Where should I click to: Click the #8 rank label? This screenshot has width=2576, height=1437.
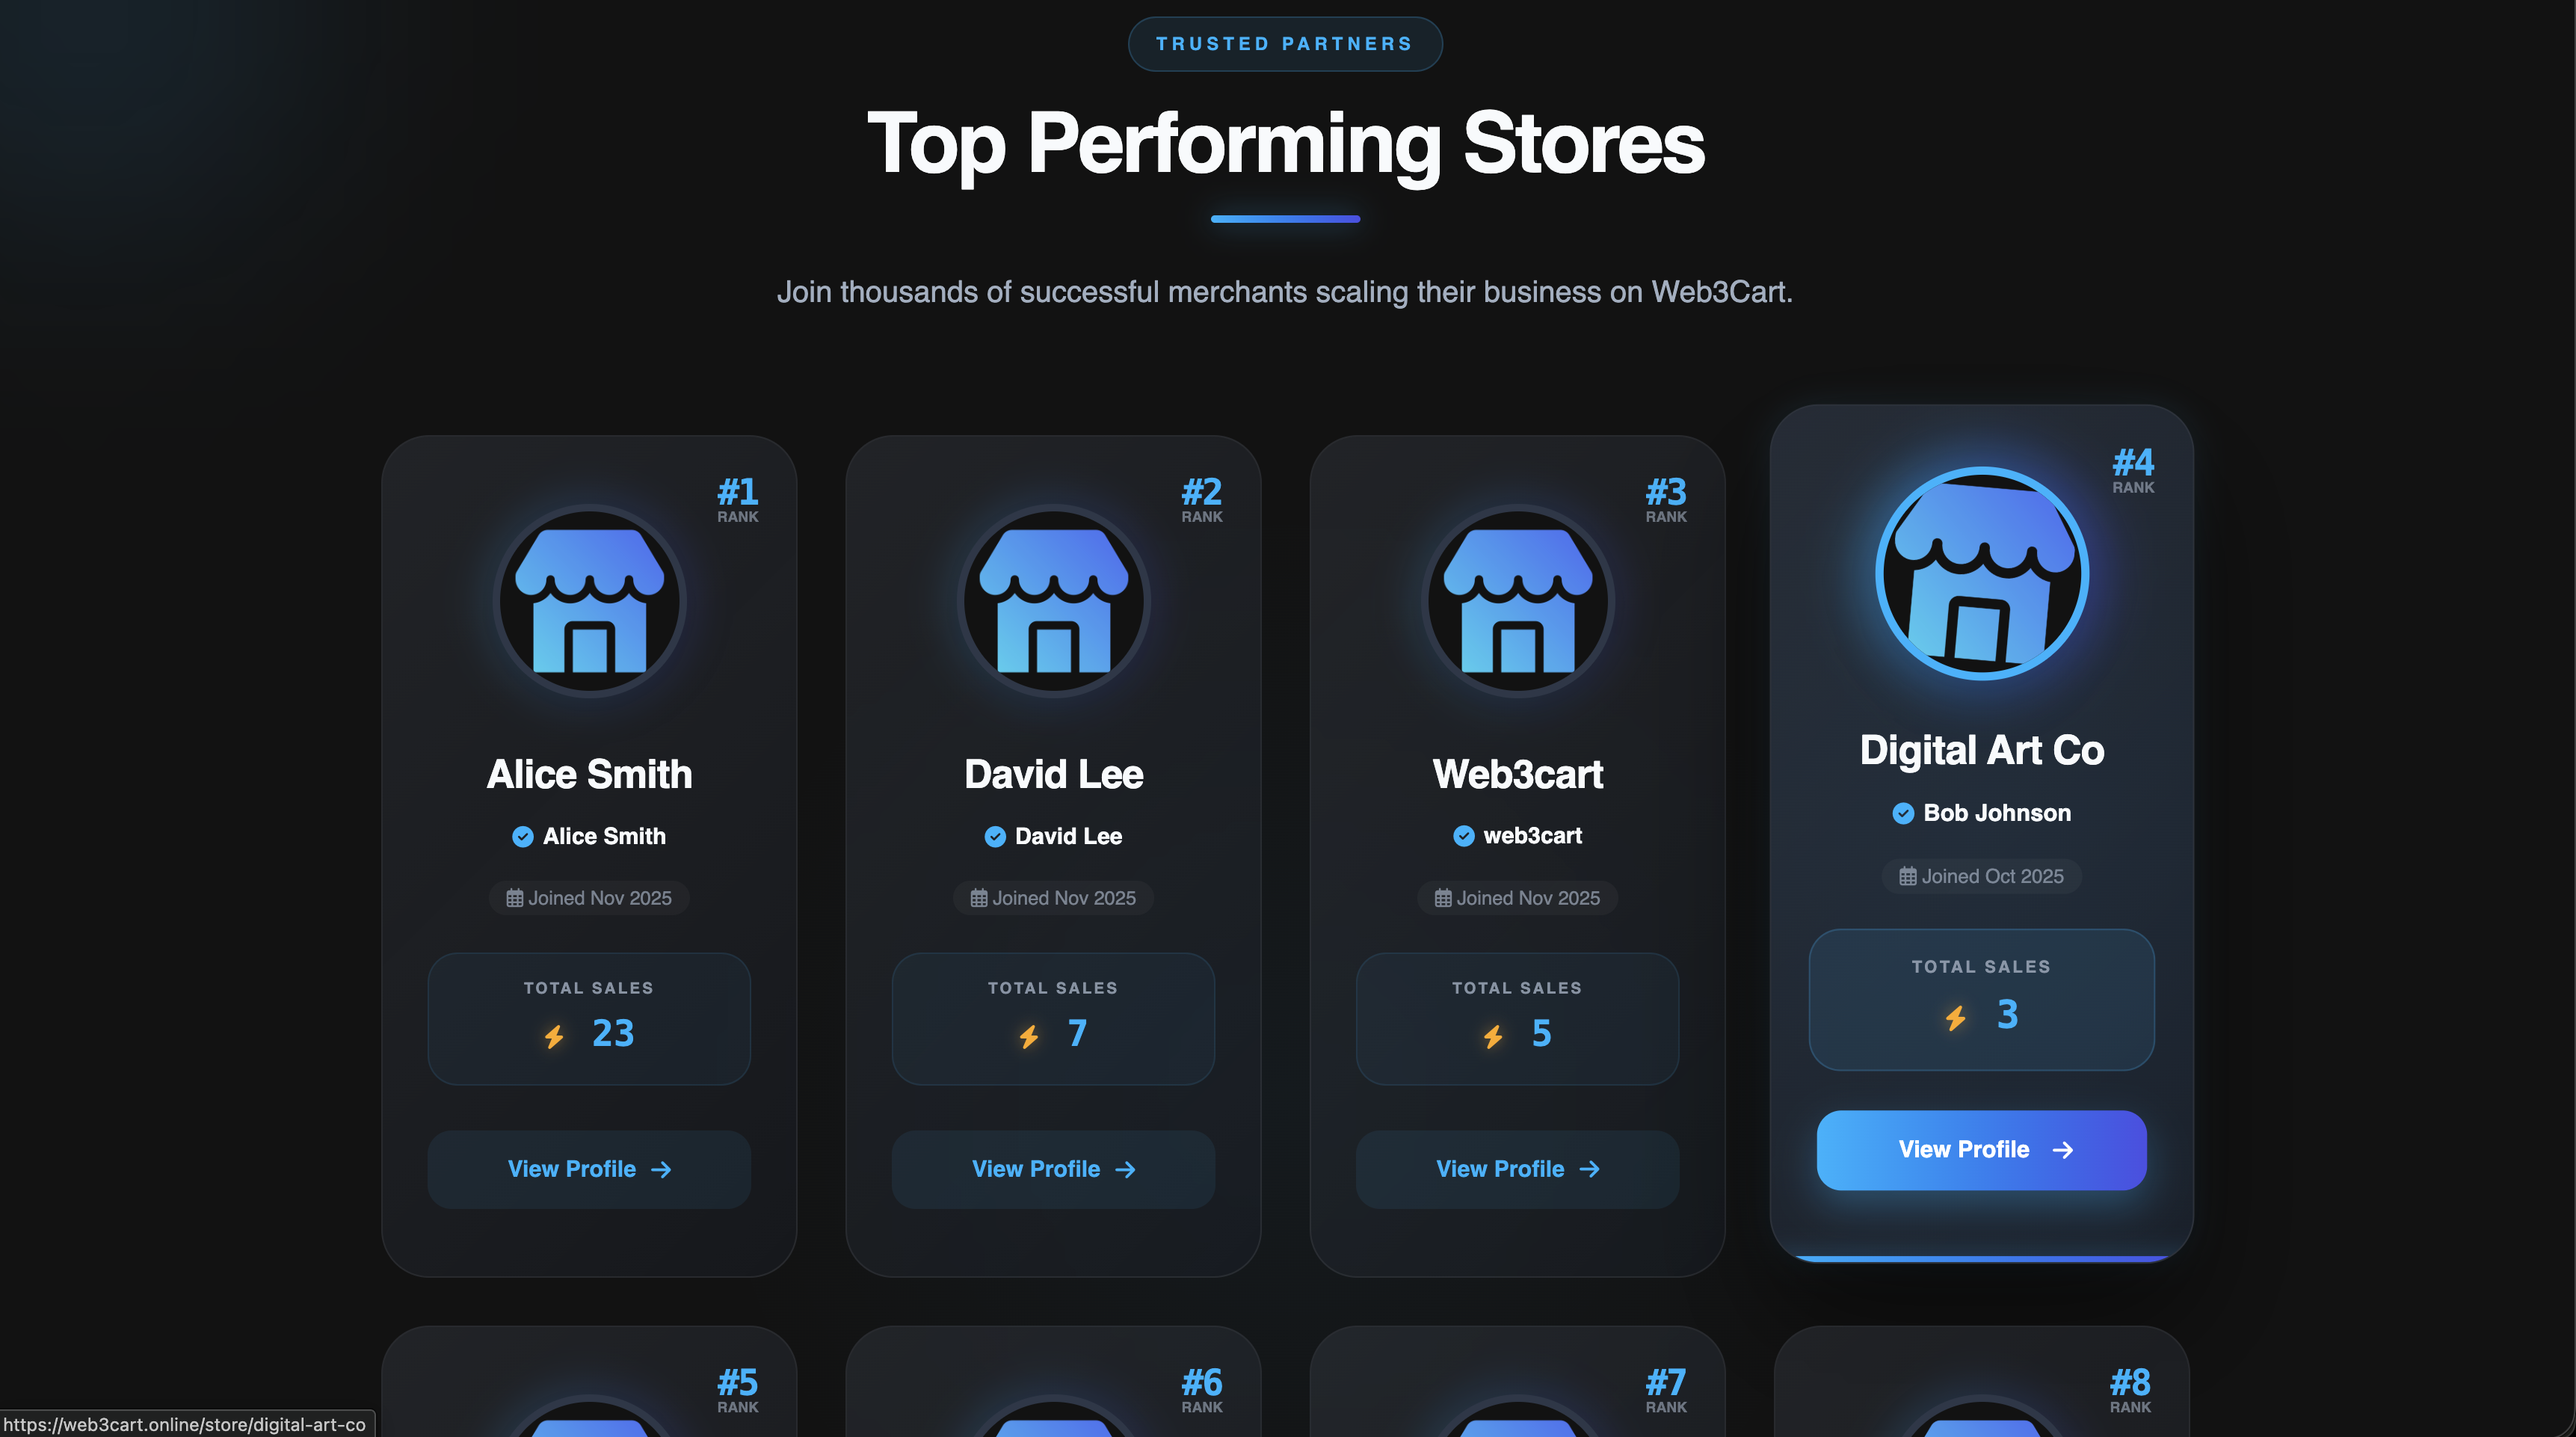tap(2129, 1389)
